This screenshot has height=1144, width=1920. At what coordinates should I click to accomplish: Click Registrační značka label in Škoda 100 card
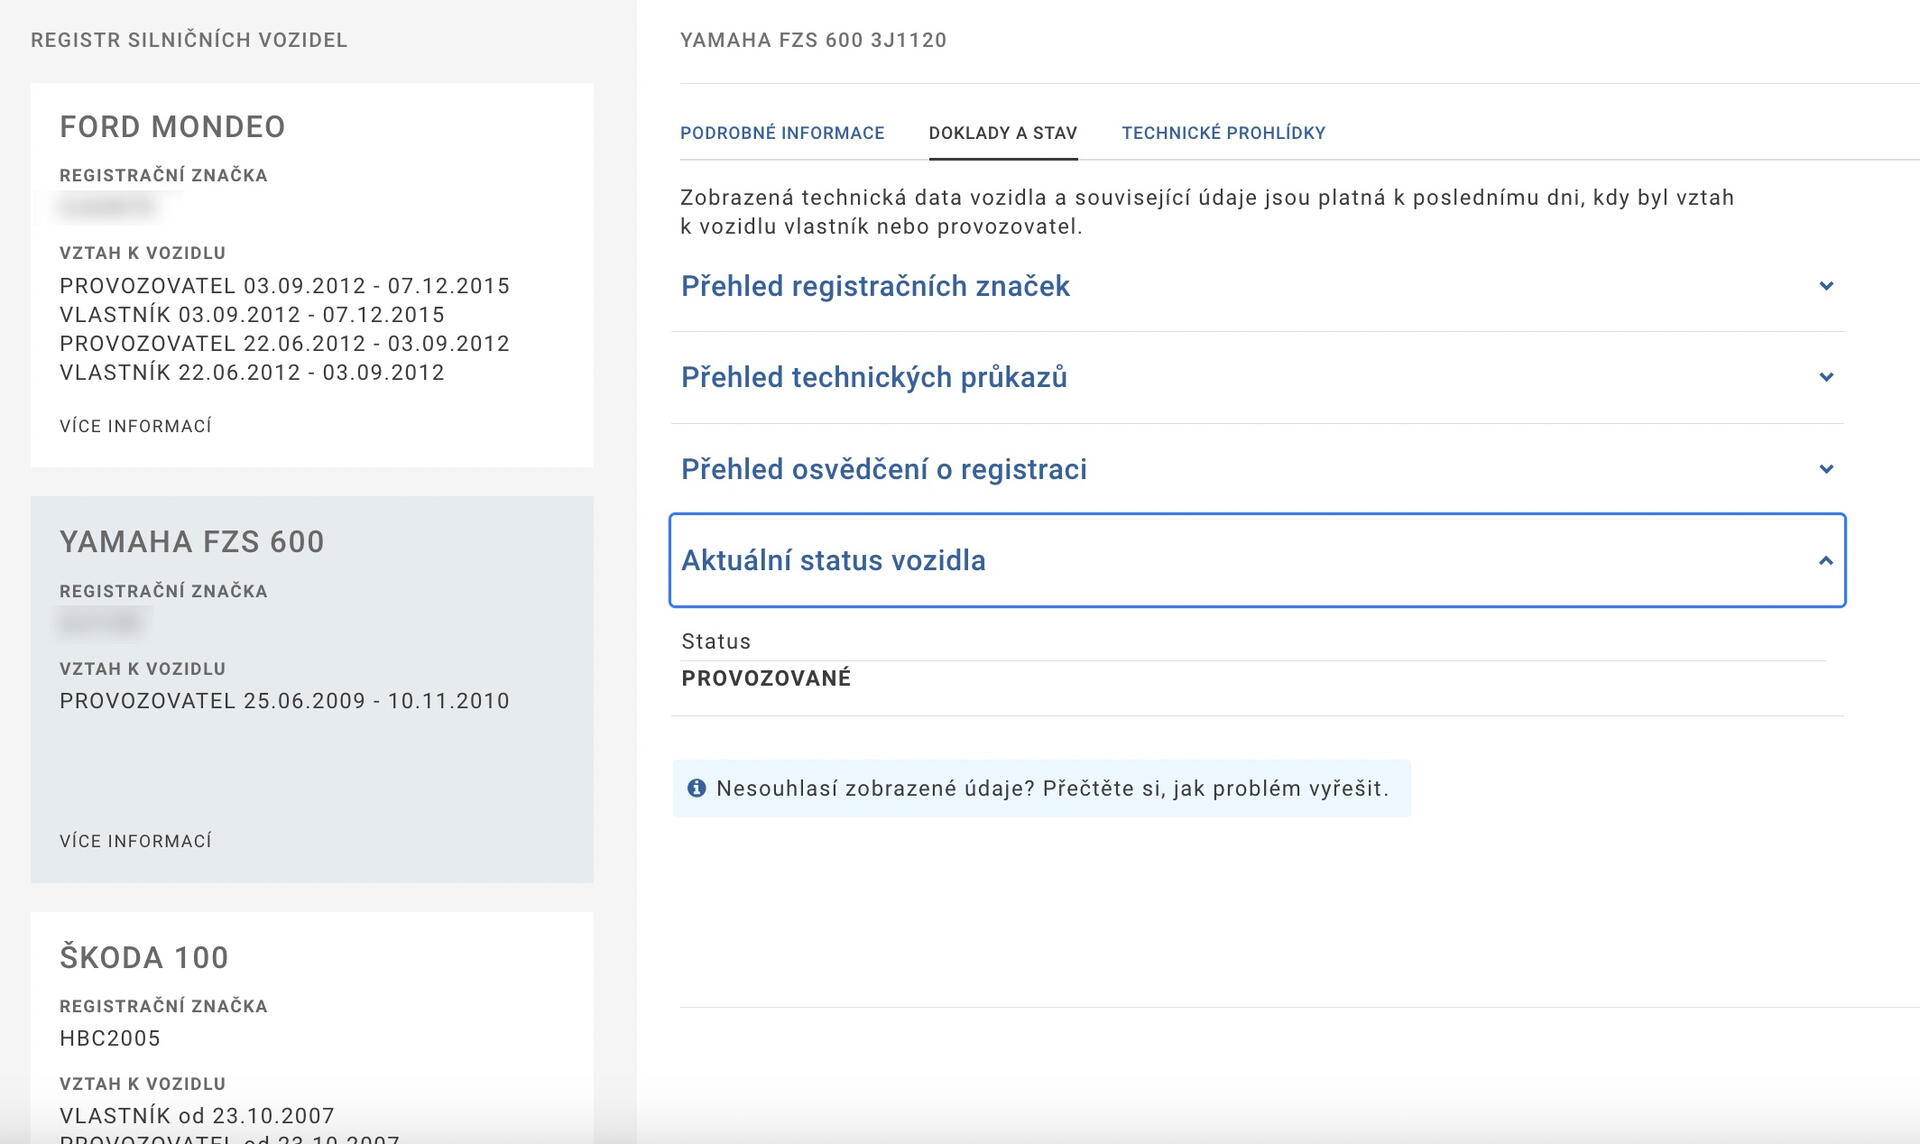(x=164, y=1006)
